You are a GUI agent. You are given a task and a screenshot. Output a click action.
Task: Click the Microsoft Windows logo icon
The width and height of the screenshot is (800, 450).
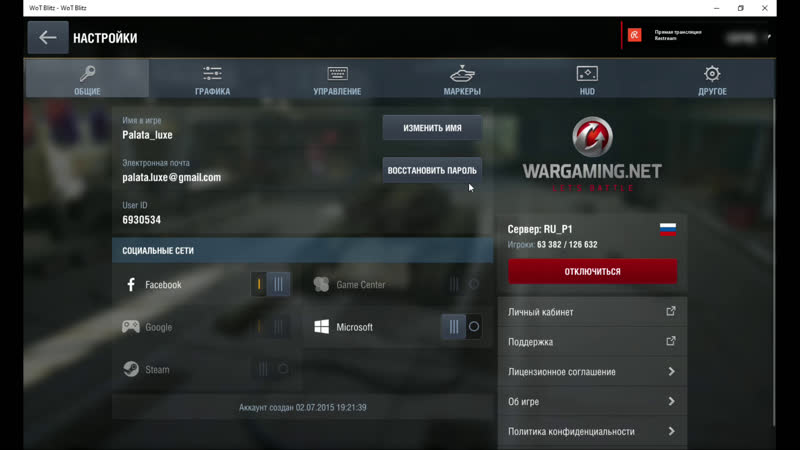pyautogui.click(x=321, y=327)
